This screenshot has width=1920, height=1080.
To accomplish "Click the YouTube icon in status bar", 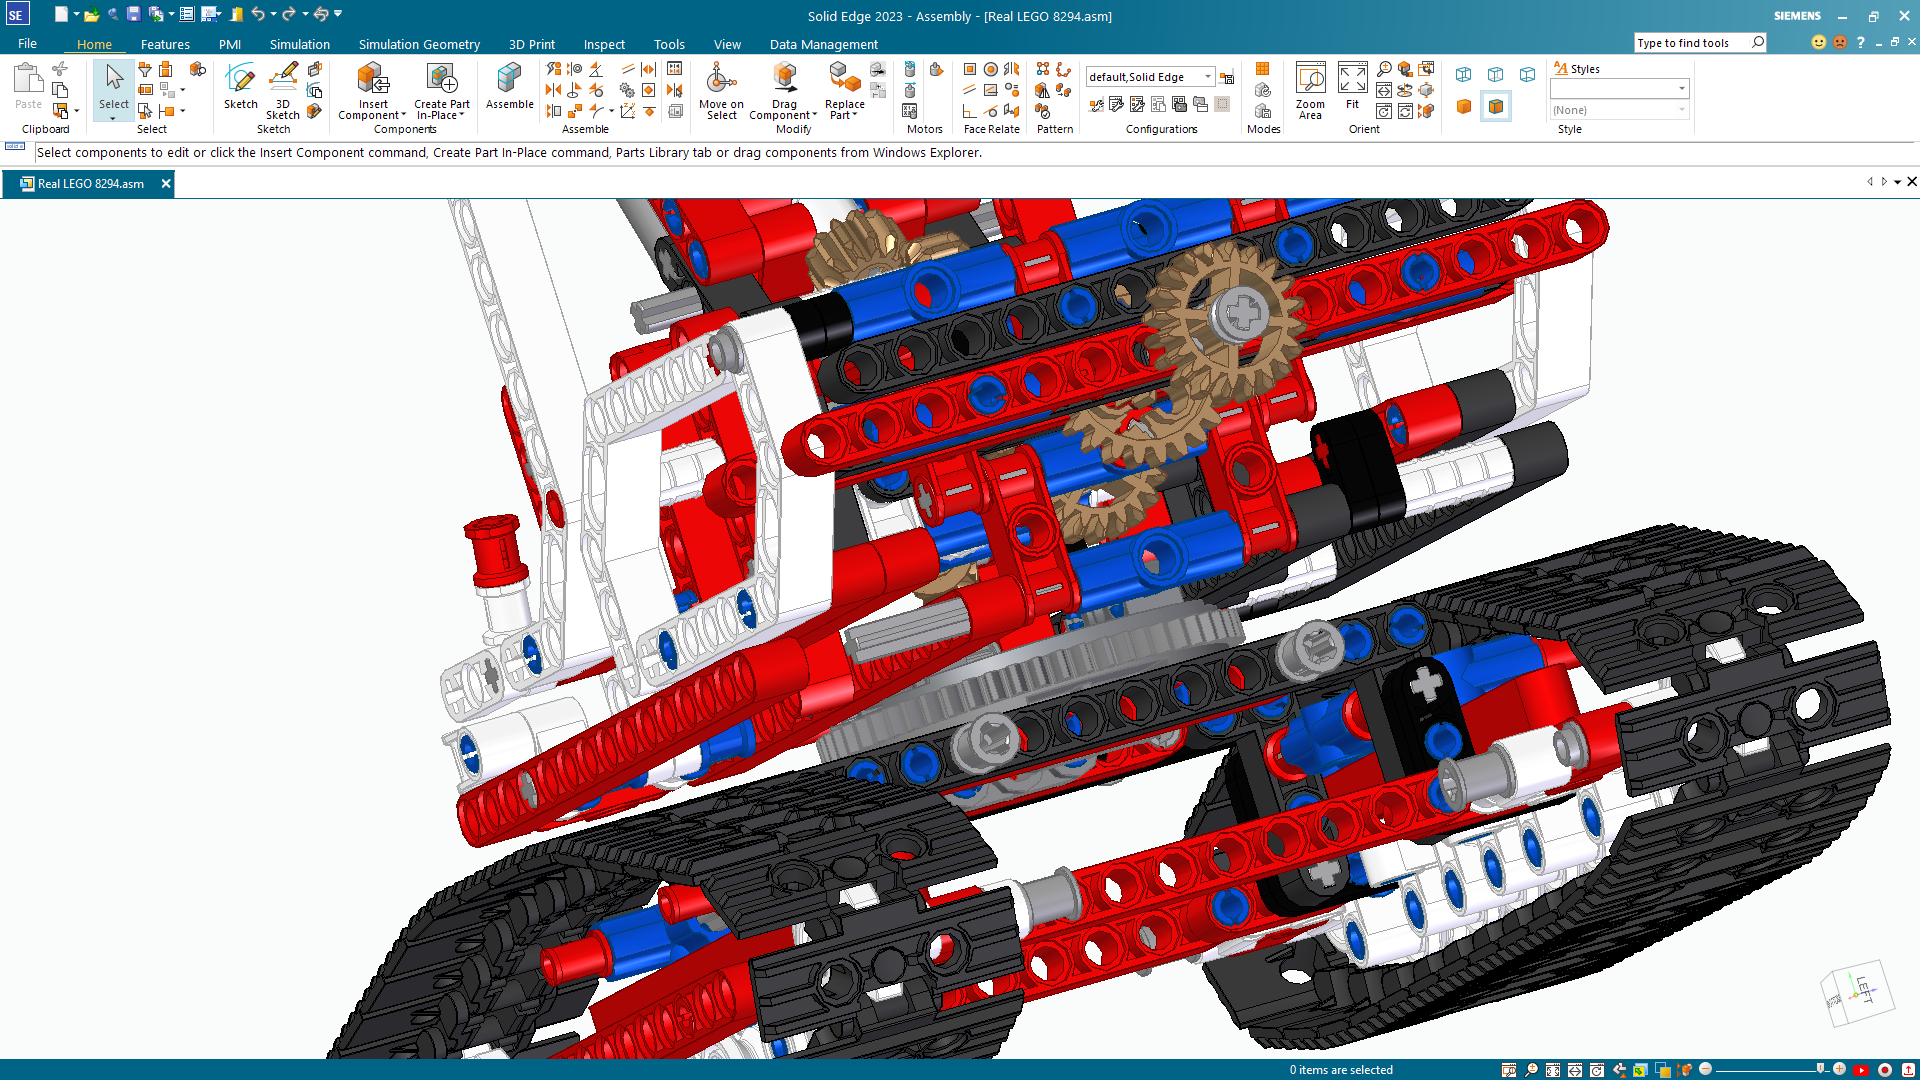I will point(1862,1070).
